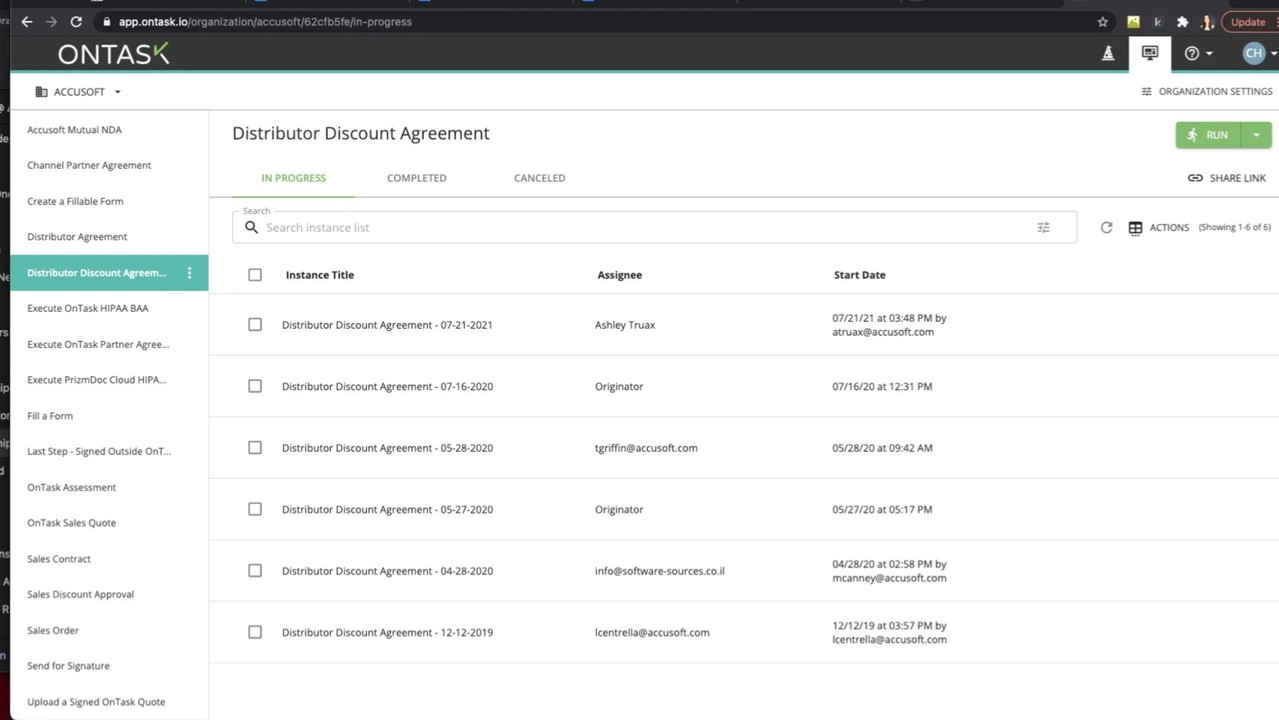Open the dropdown arrow beside RUN button

[x=1256, y=135]
